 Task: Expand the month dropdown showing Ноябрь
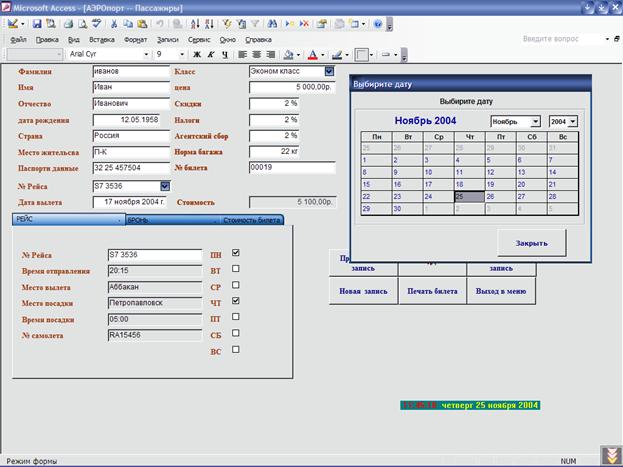point(535,121)
